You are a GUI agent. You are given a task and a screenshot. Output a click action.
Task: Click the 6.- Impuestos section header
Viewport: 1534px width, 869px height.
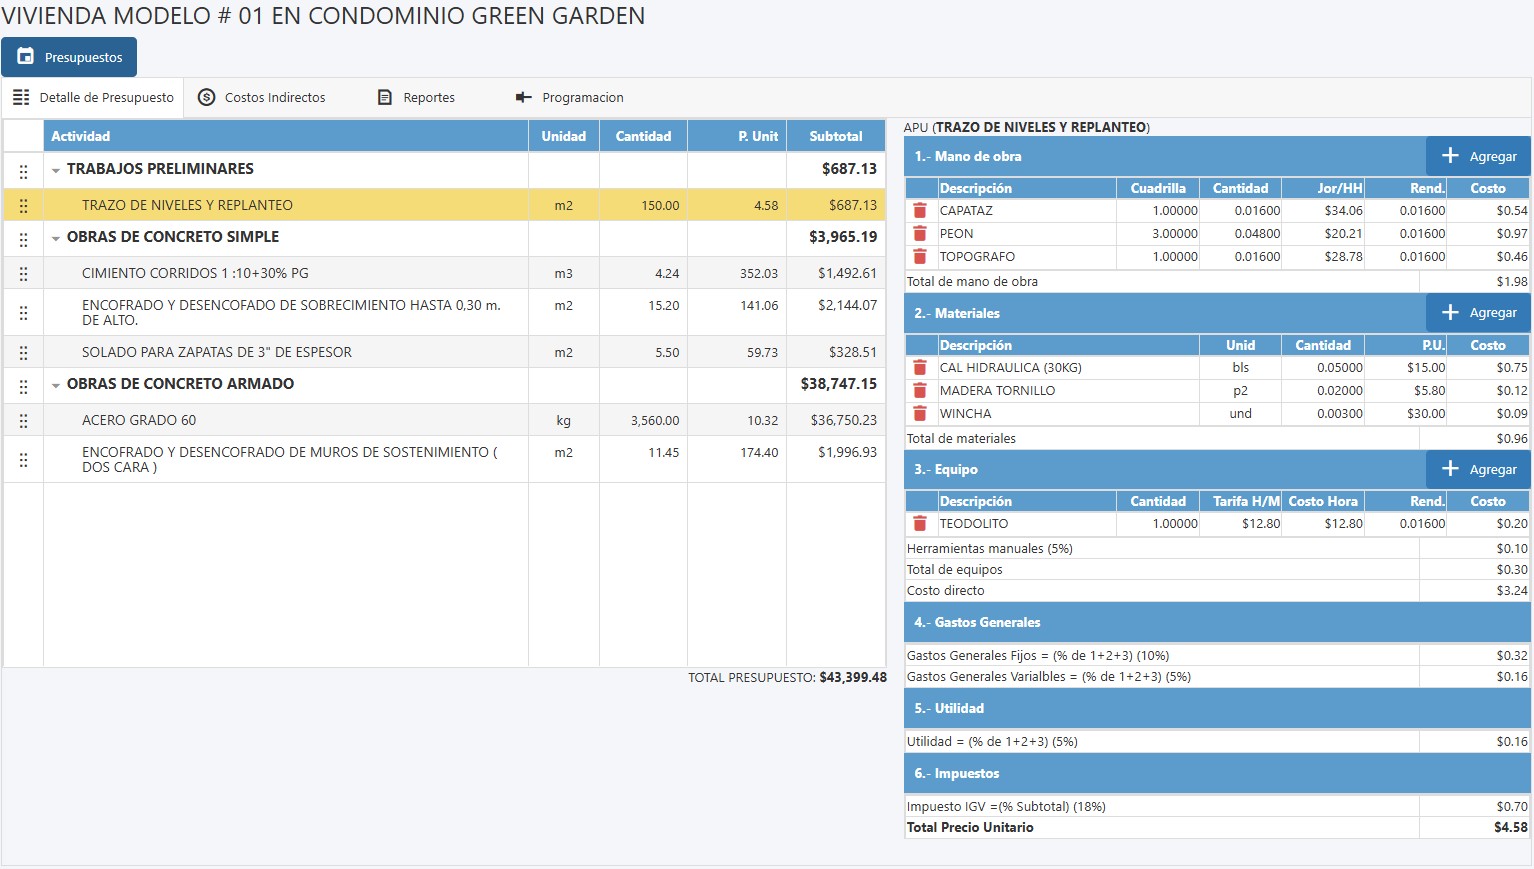click(1217, 773)
